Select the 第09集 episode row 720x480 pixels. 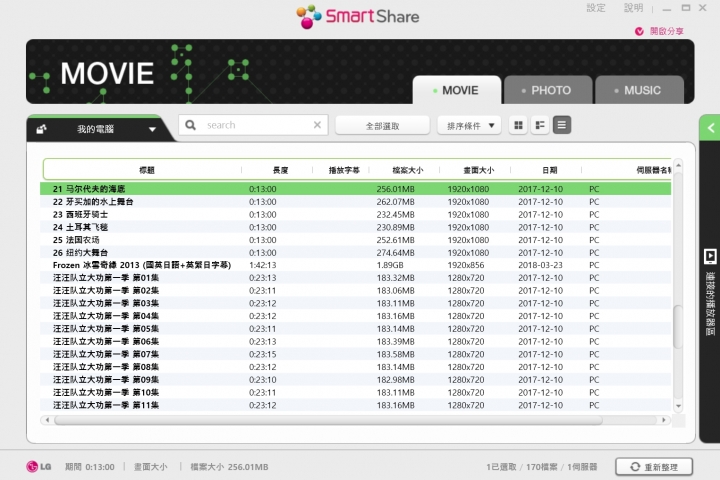tap(355, 380)
